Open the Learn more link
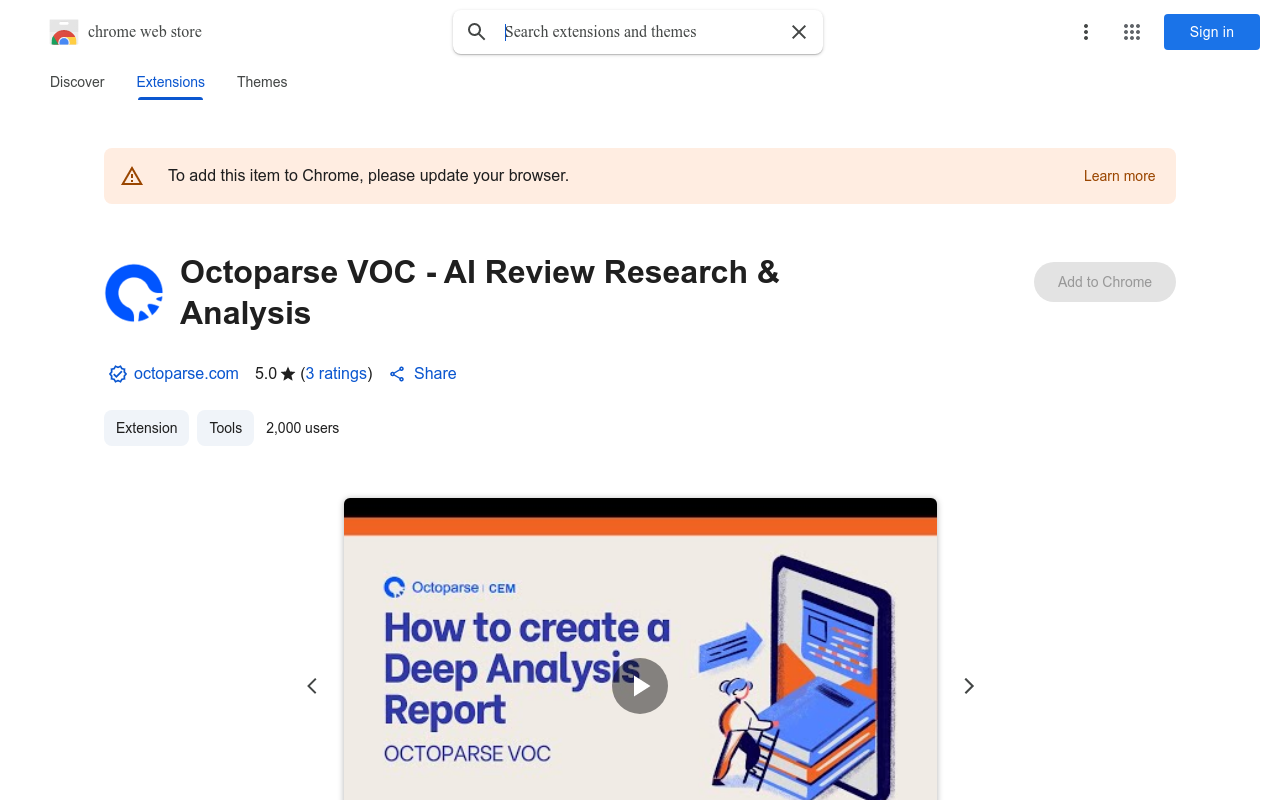 (x=1119, y=176)
